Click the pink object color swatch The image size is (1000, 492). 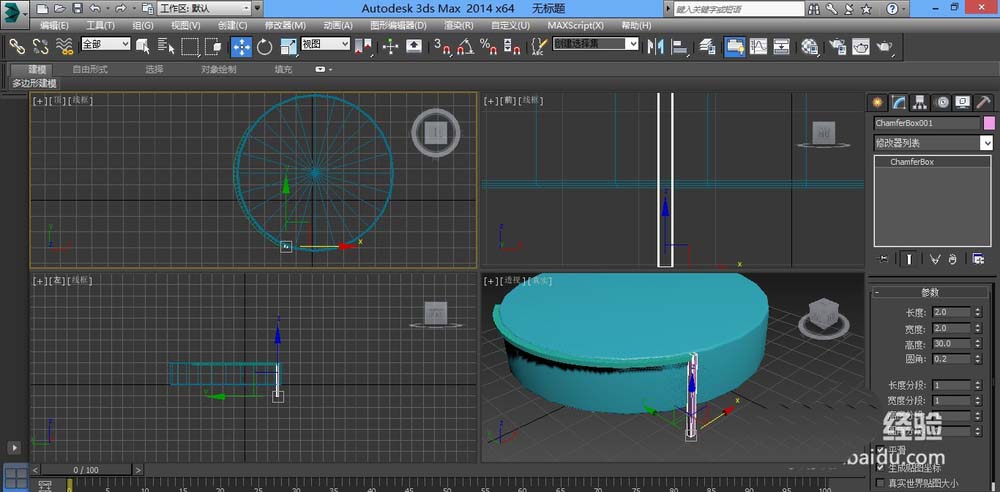(x=988, y=123)
